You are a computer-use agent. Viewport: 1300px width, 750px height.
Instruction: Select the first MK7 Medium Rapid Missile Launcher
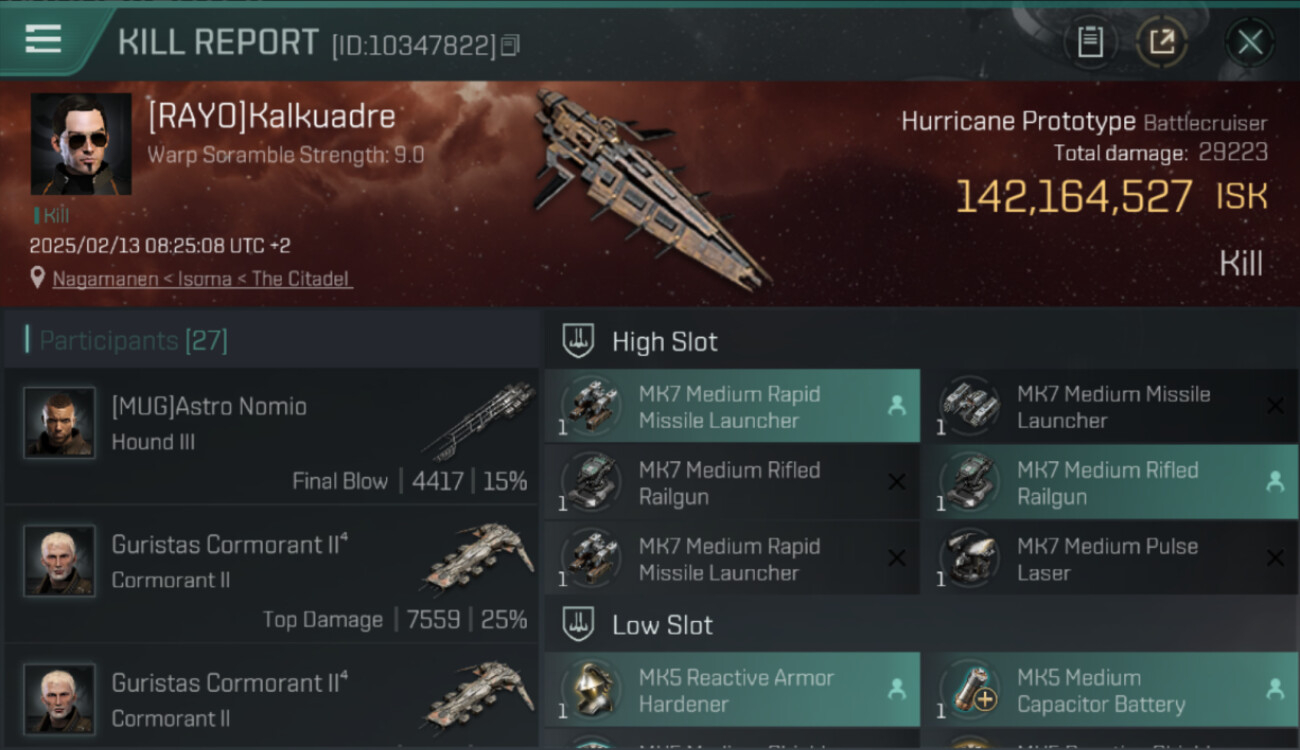click(x=730, y=407)
